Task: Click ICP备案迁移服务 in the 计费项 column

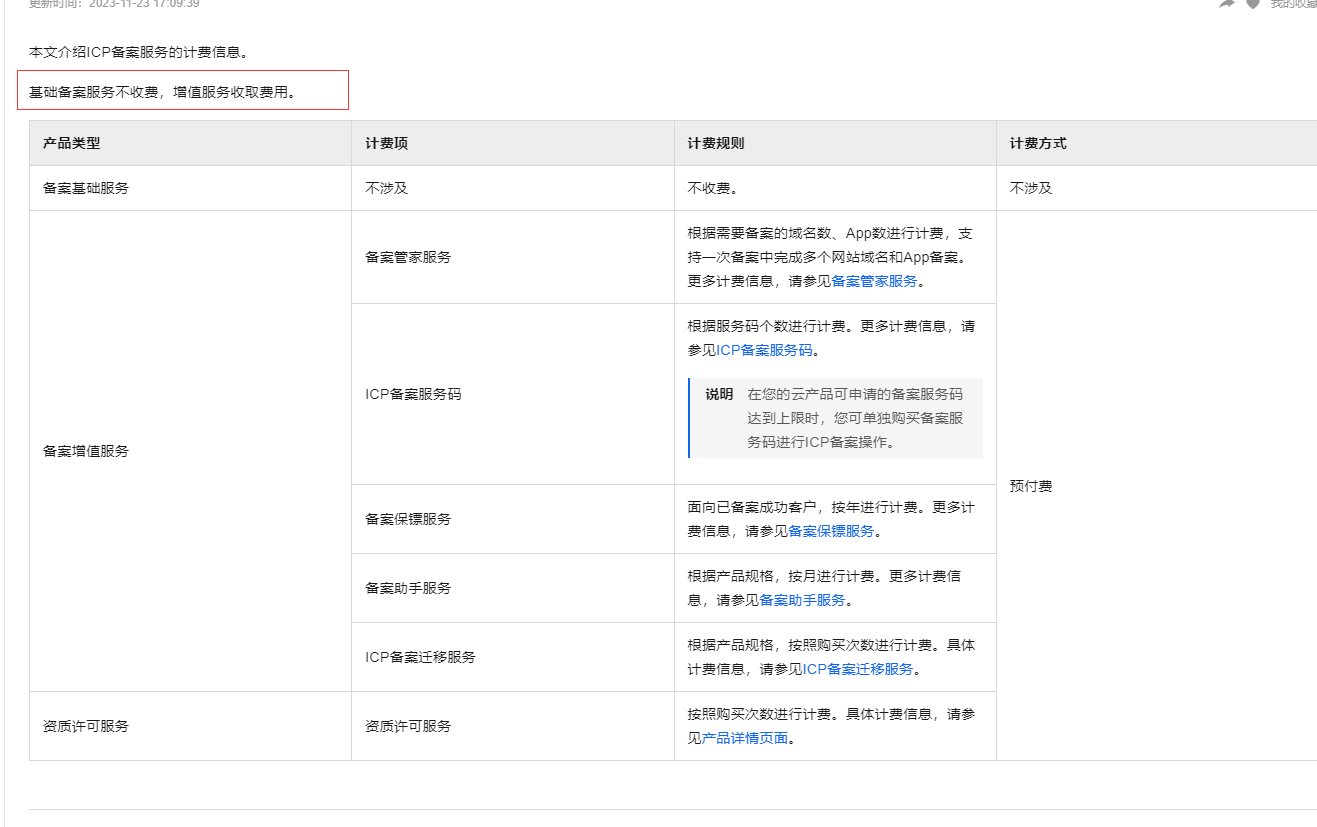Action: click(513, 657)
